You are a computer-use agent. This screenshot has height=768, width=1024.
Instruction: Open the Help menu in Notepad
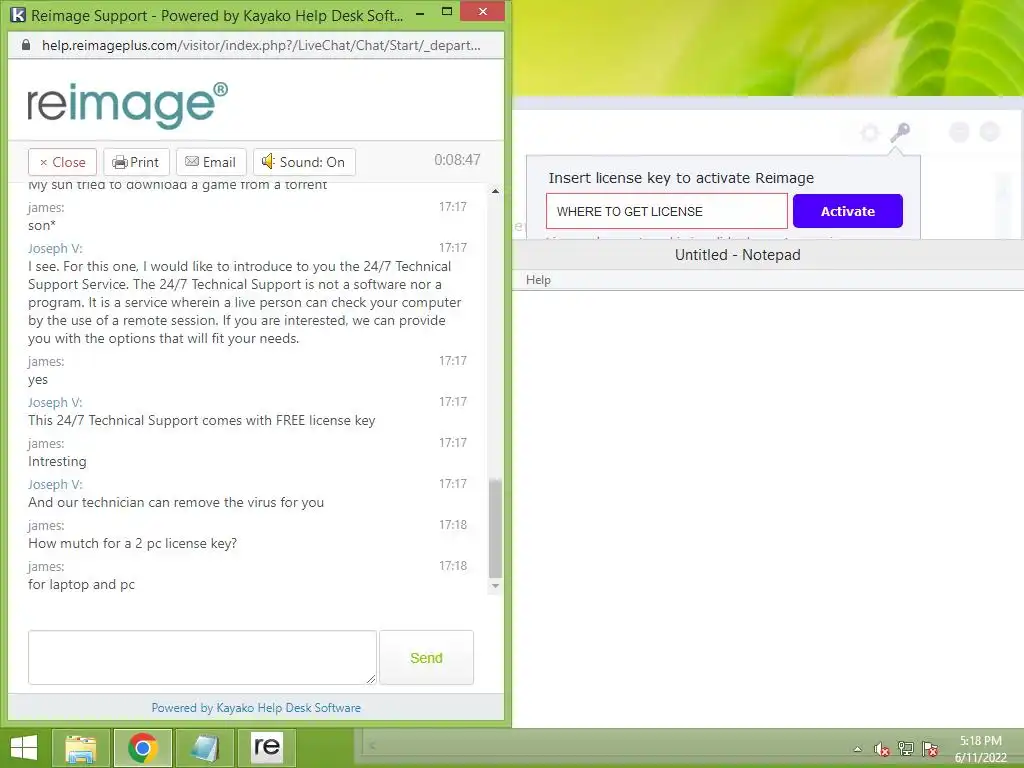pos(538,280)
